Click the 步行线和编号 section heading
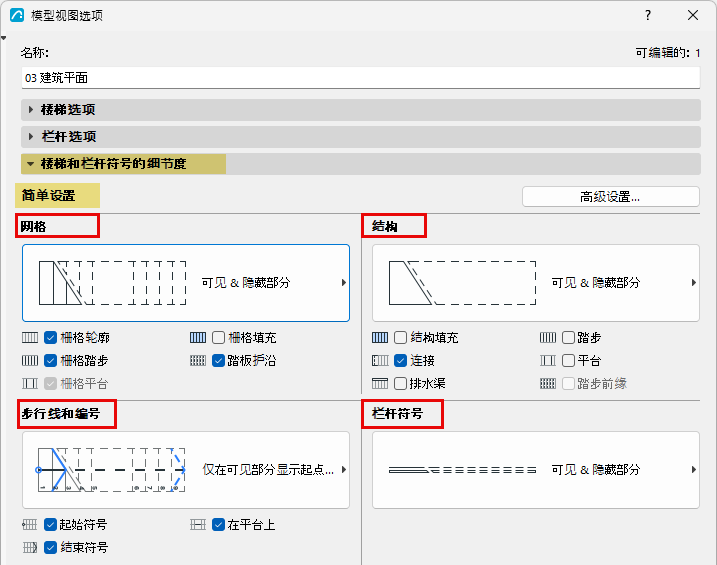 (61, 414)
